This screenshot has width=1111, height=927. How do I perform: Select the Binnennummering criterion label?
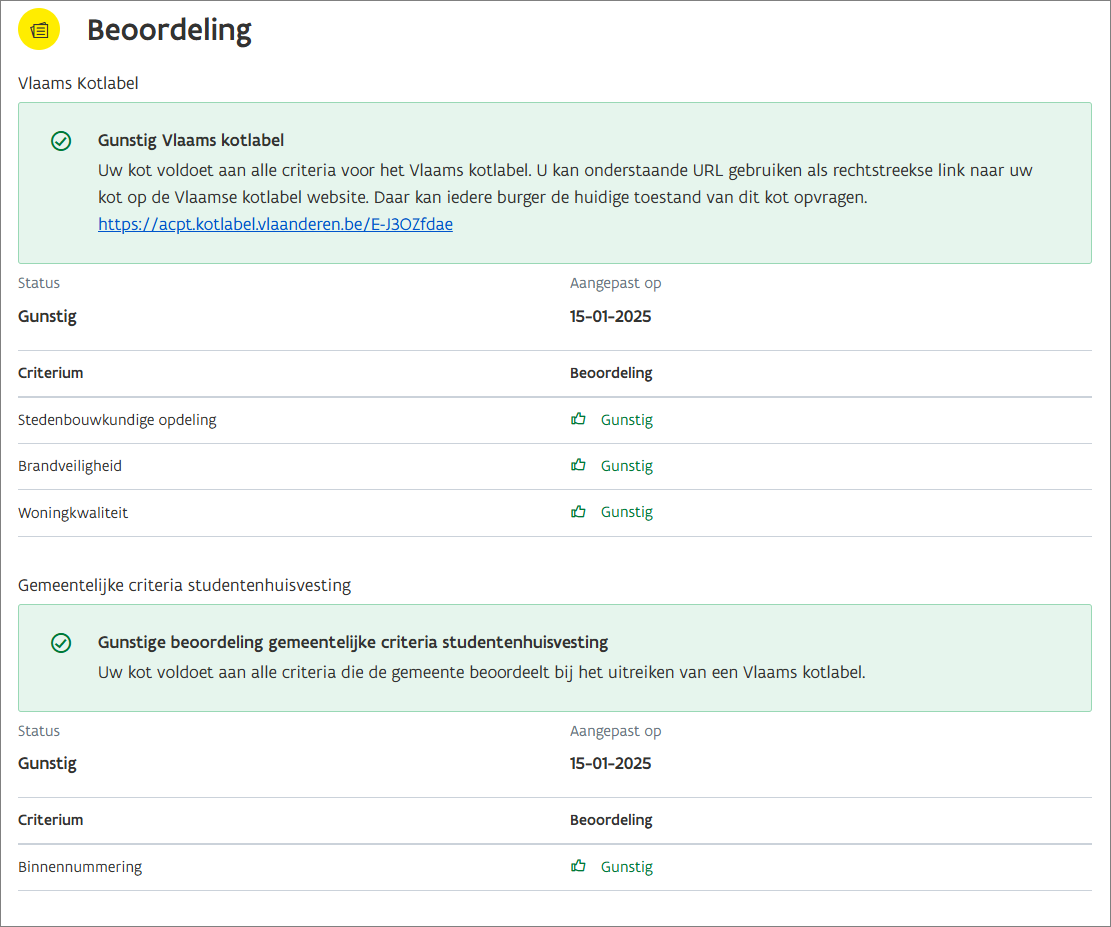click(80, 867)
